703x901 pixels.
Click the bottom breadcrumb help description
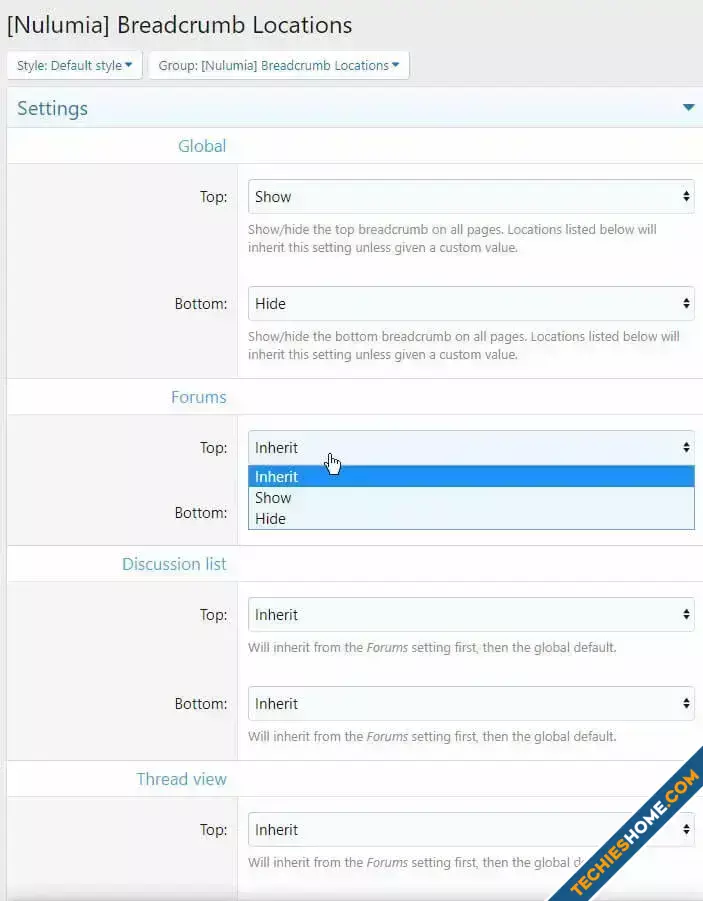[x=464, y=345]
